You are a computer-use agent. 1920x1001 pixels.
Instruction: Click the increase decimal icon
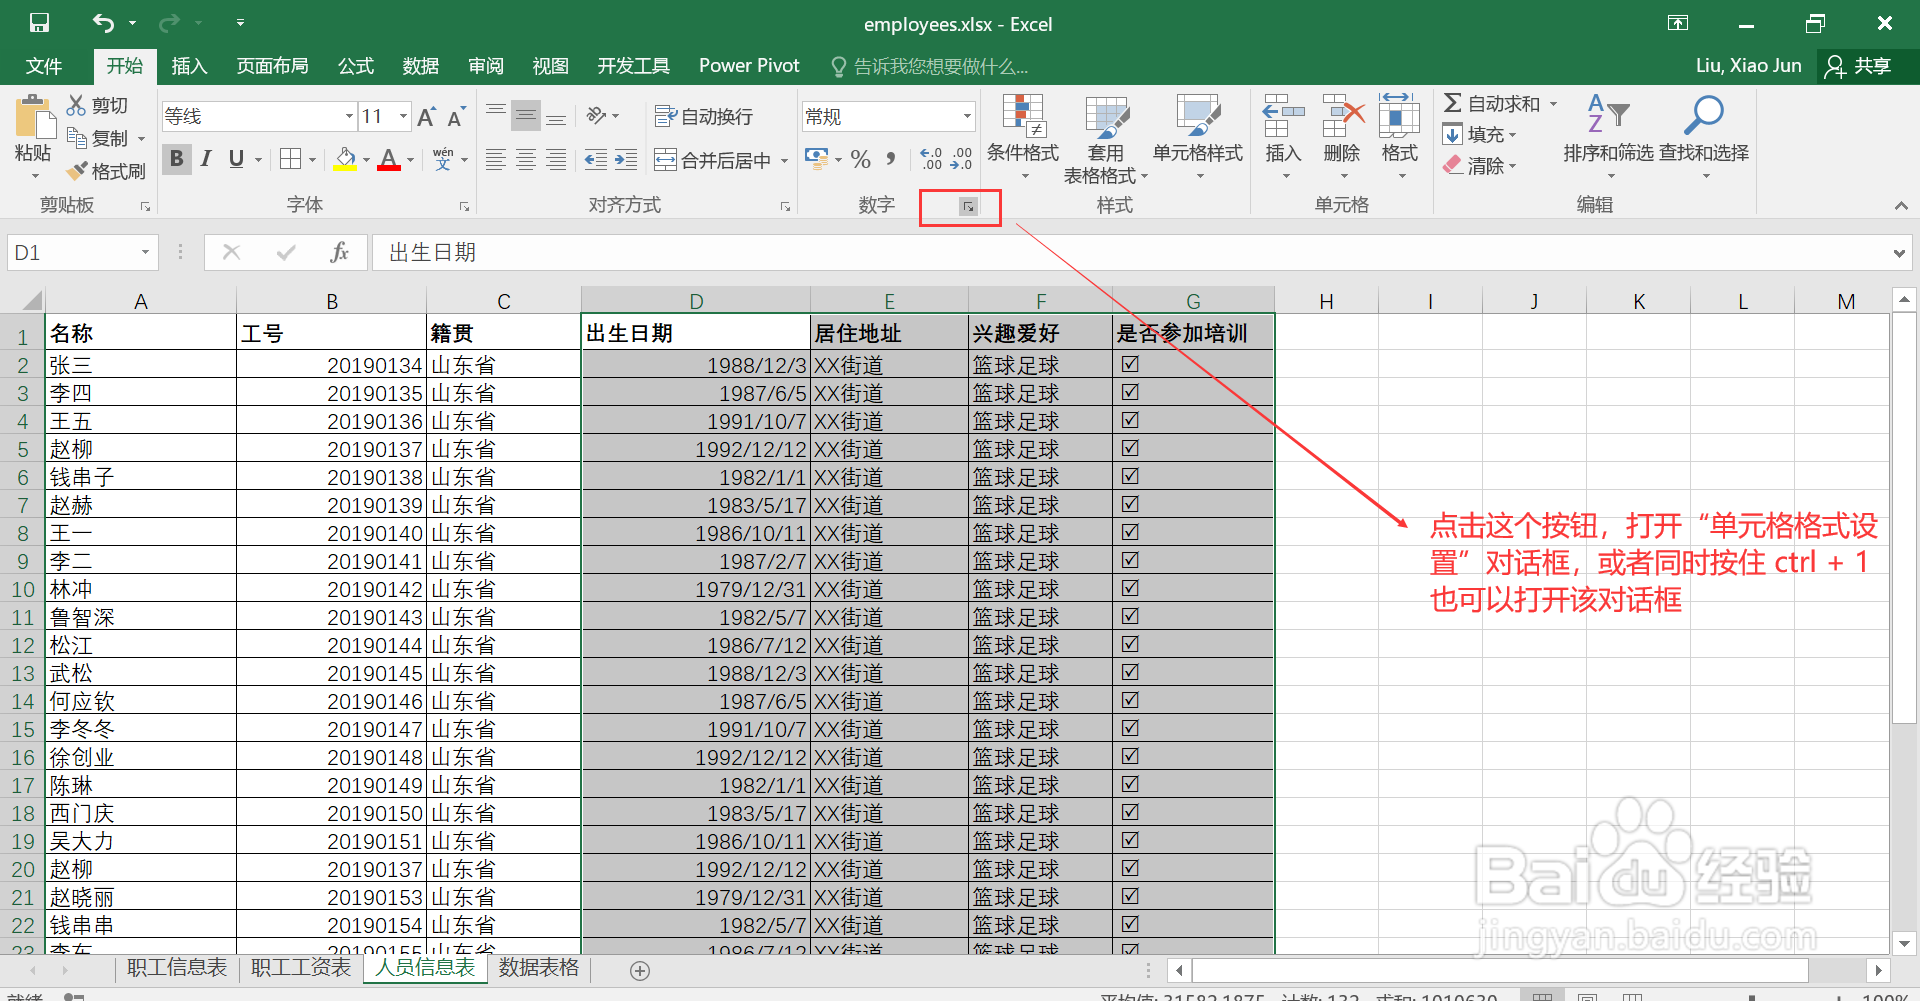(x=929, y=156)
